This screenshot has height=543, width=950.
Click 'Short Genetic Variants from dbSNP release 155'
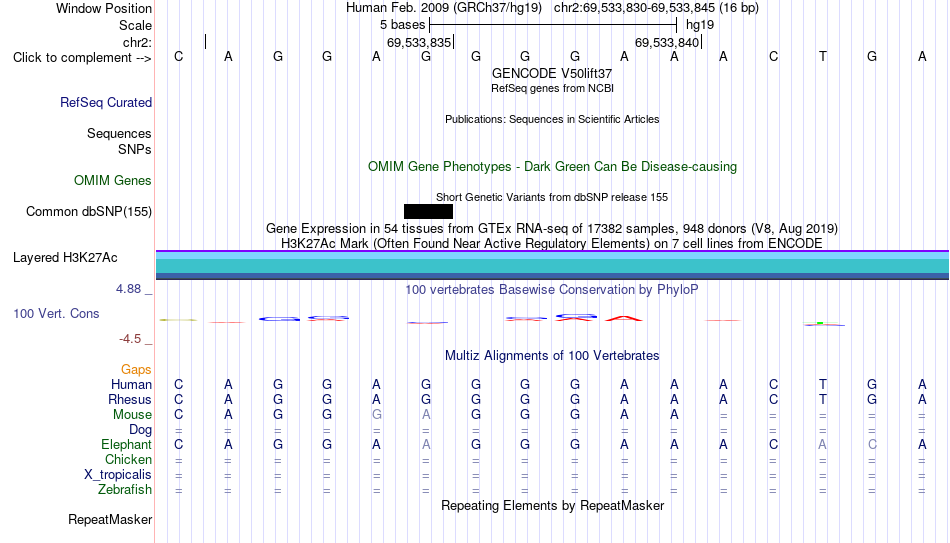(x=552, y=197)
